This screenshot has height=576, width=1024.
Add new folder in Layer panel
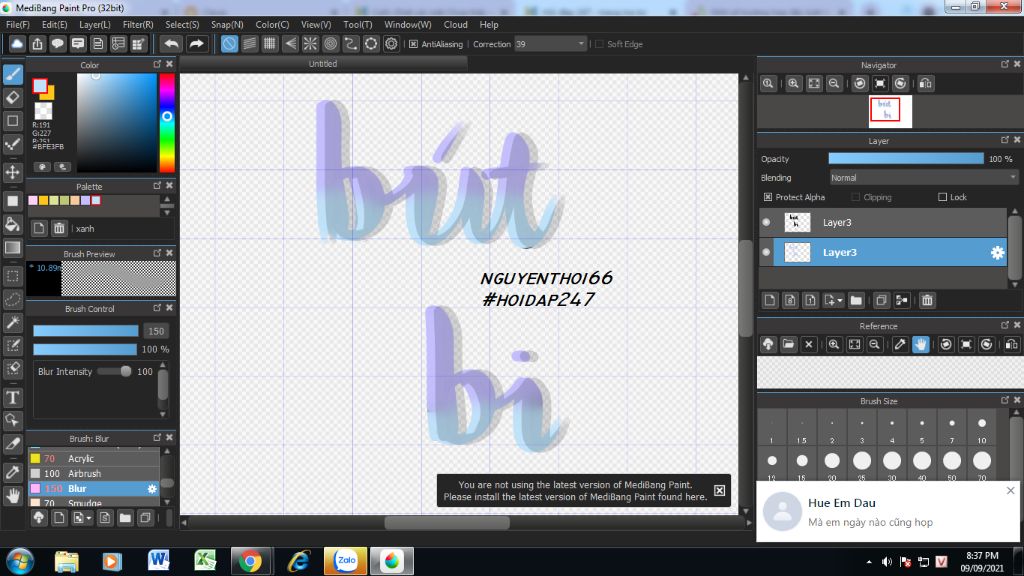click(x=856, y=300)
